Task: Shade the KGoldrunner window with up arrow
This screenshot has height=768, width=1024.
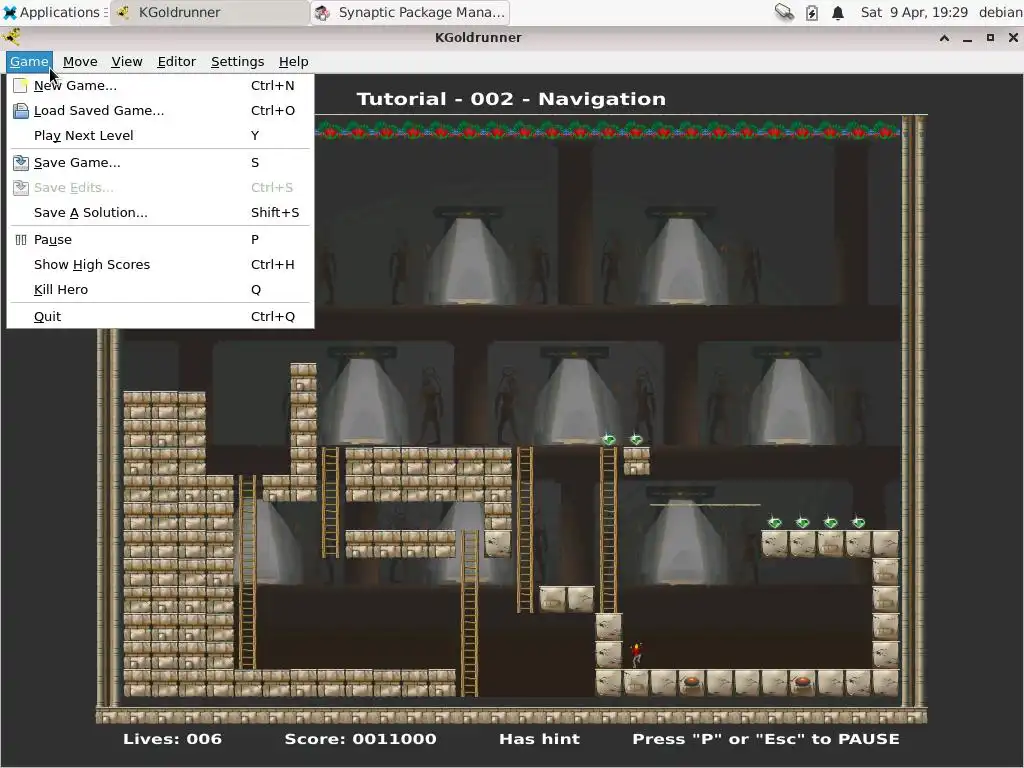Action: pos(944,38)
